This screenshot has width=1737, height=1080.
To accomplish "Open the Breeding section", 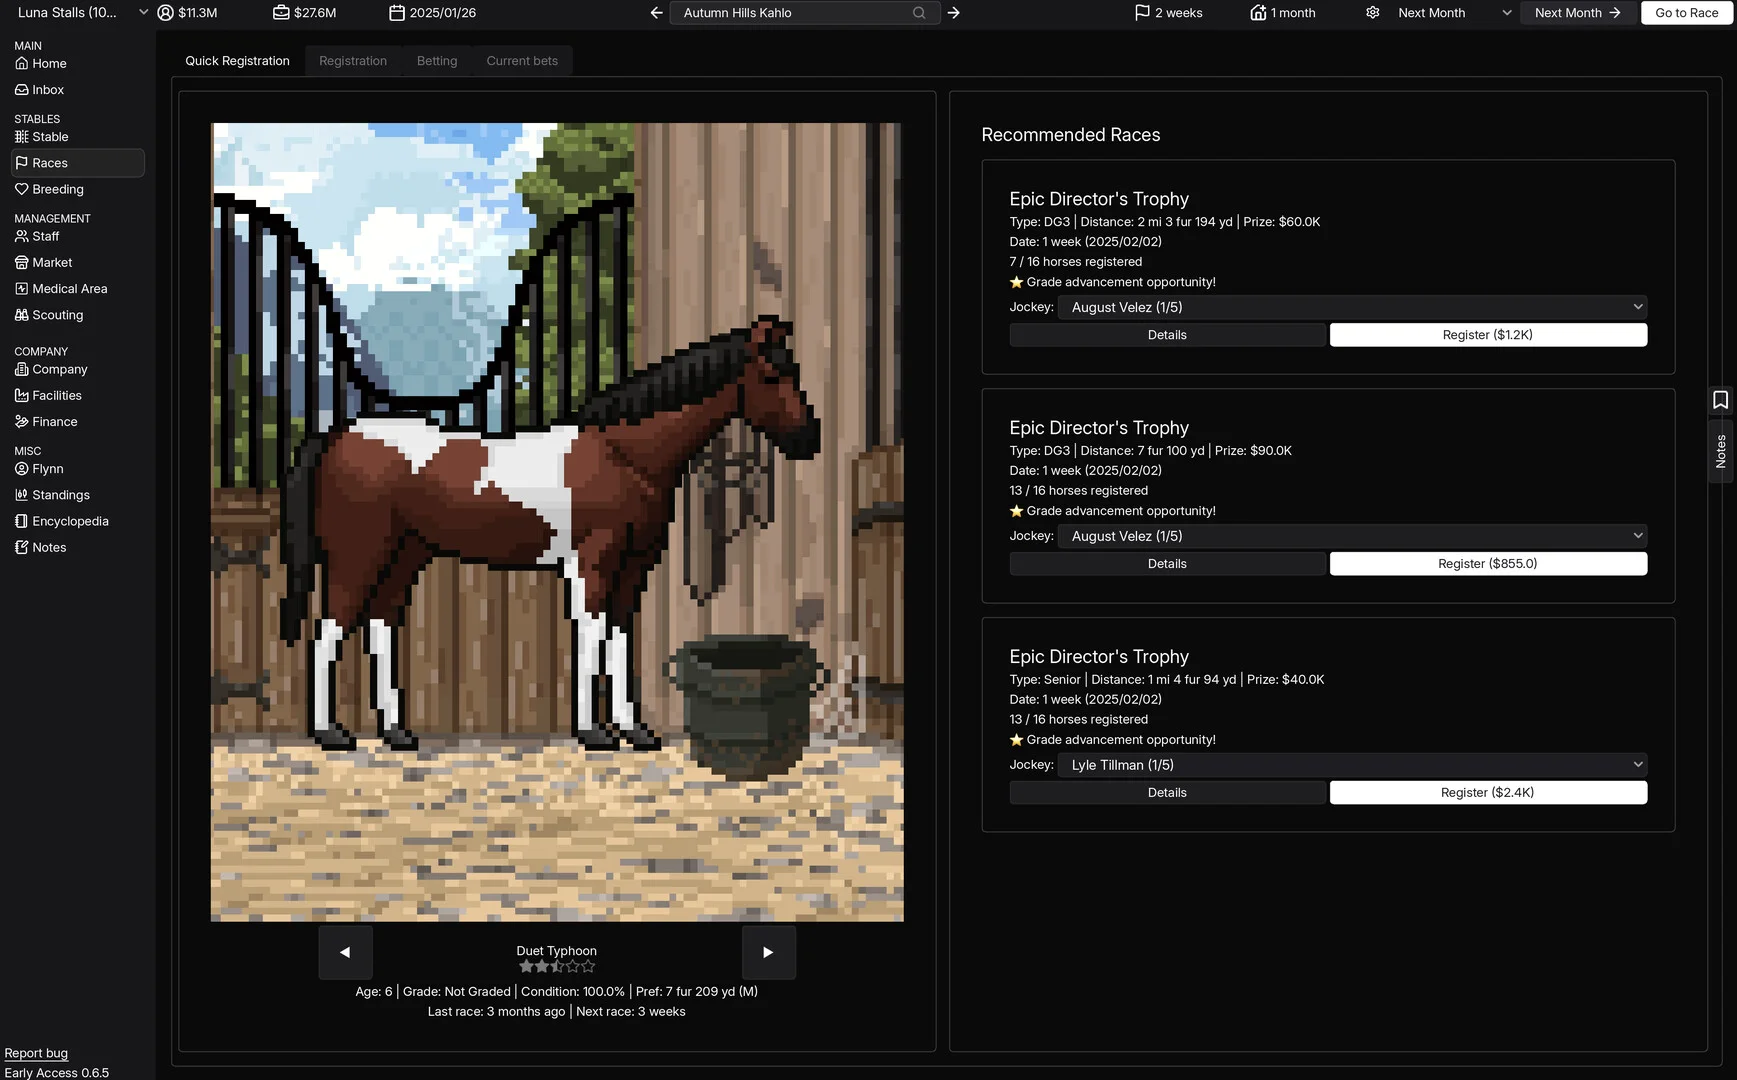I will click(57, 189).
